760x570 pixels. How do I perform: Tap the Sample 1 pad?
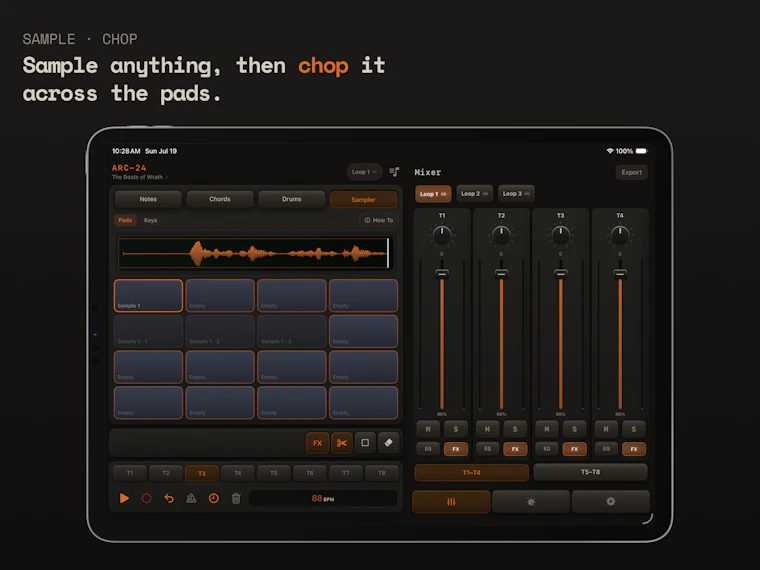coord(148,296)
